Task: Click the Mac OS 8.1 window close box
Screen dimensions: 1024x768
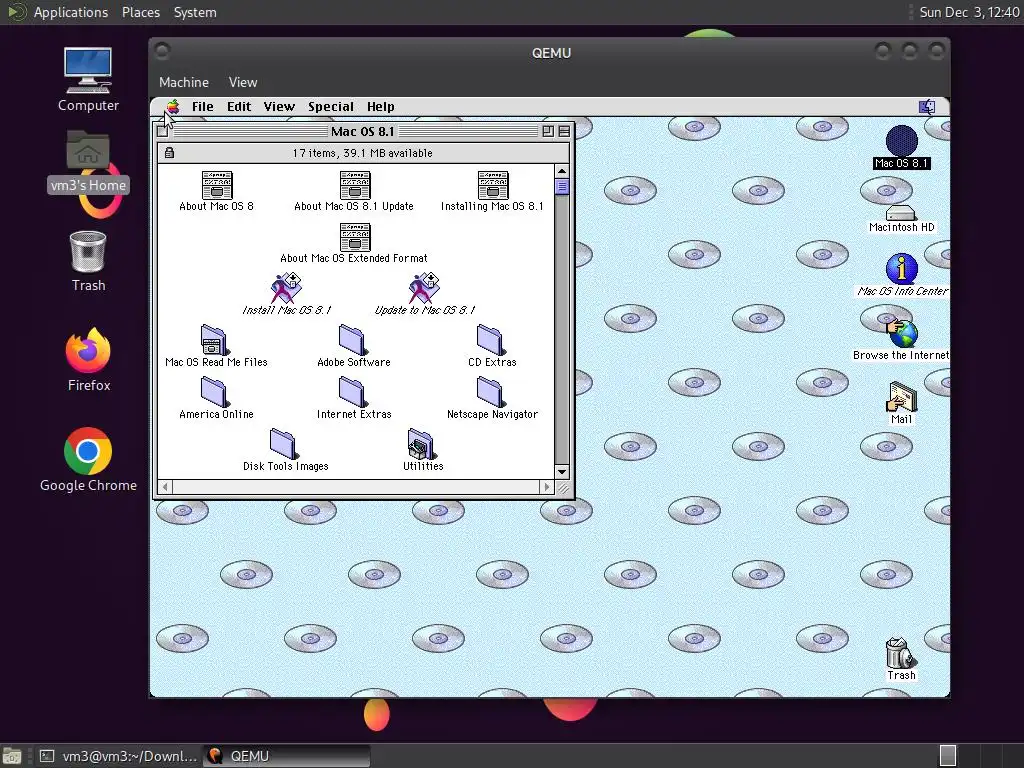Action: tap(163, 131)
